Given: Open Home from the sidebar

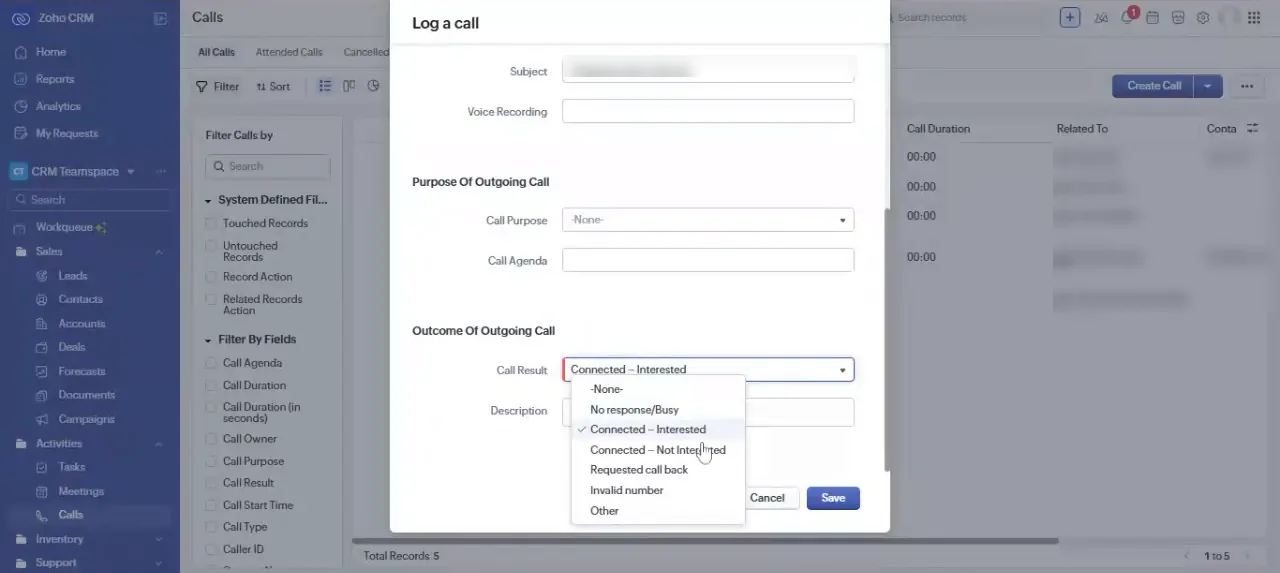Looking at the screenshot, I should click(x=50, y=52).
